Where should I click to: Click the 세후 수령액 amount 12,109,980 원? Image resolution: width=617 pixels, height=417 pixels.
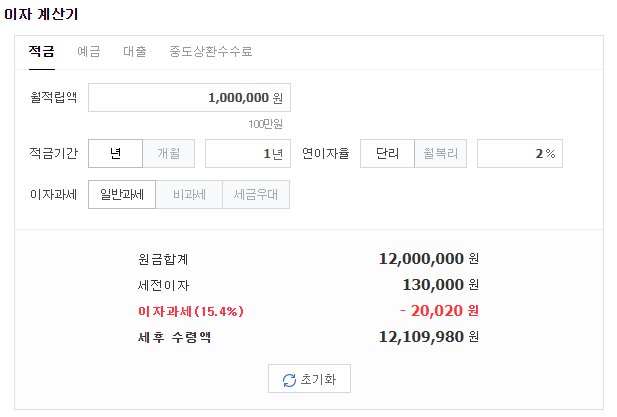[x=429, y=337]
